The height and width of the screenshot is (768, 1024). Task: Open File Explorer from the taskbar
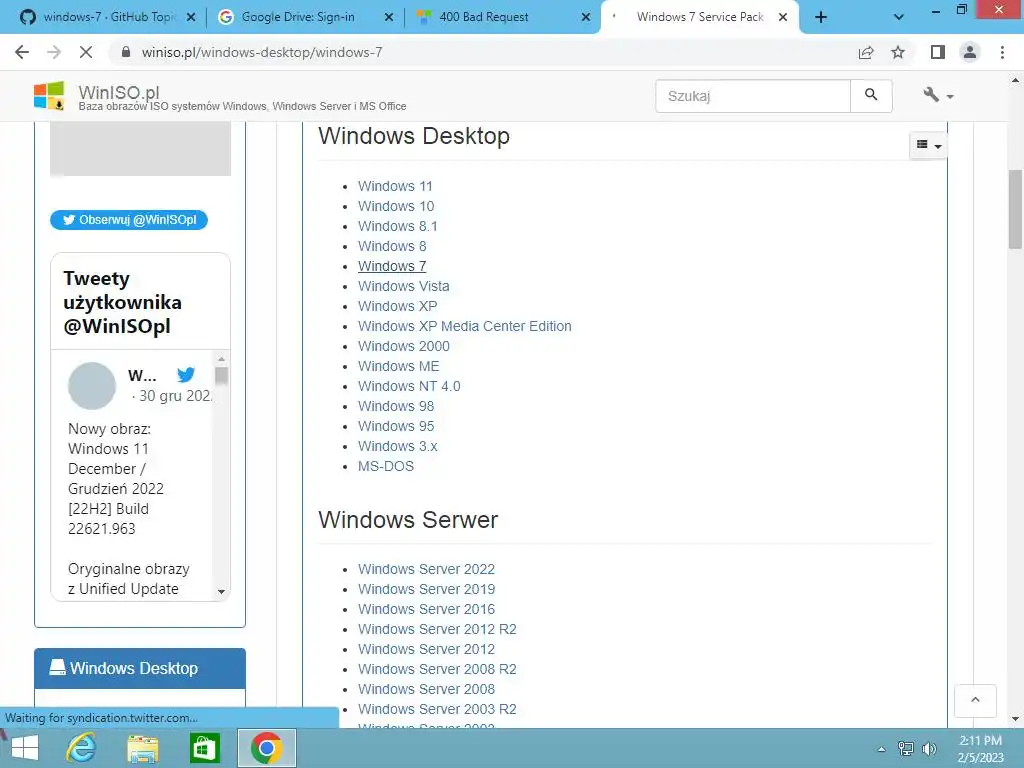point(143,748)
